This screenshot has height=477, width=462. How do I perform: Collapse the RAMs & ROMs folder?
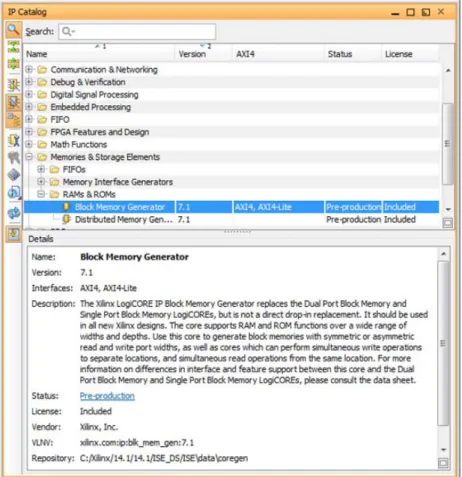coord(41,194)
